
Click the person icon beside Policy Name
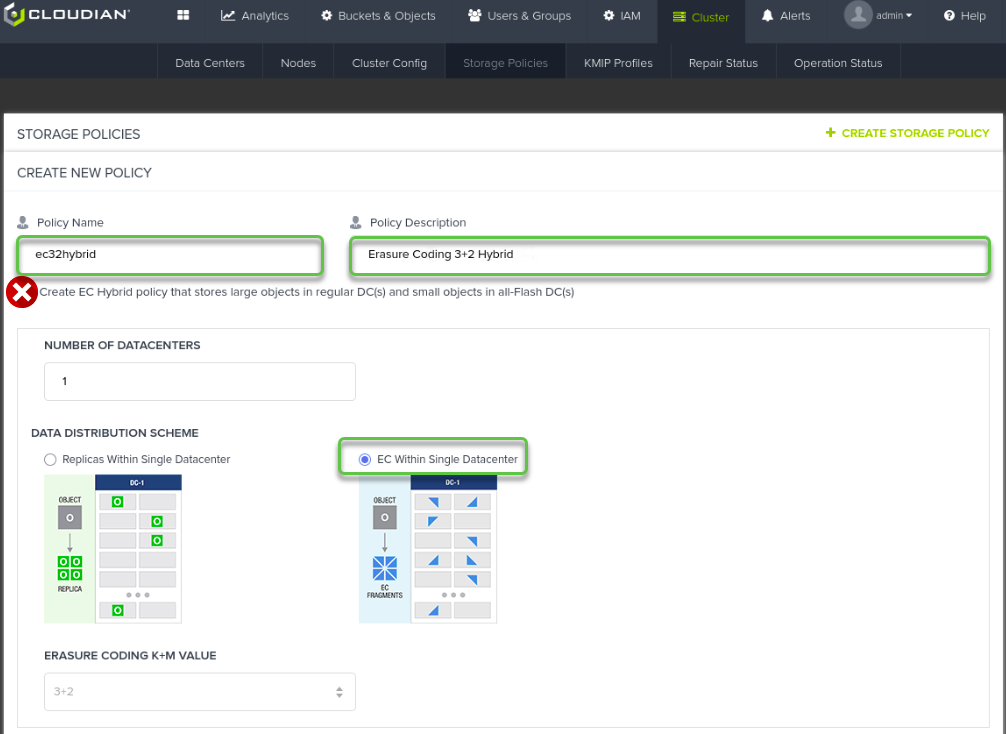(23, 223)
